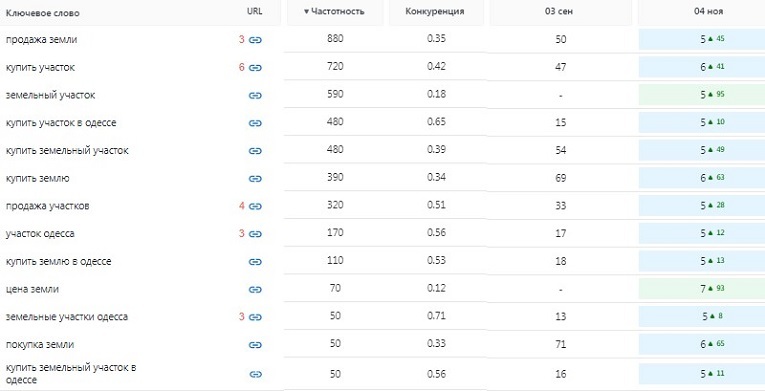Click the Конкуренция column header
Image resolution: width=765 pixels, height=391 pixels.
(x=435, y=12)
